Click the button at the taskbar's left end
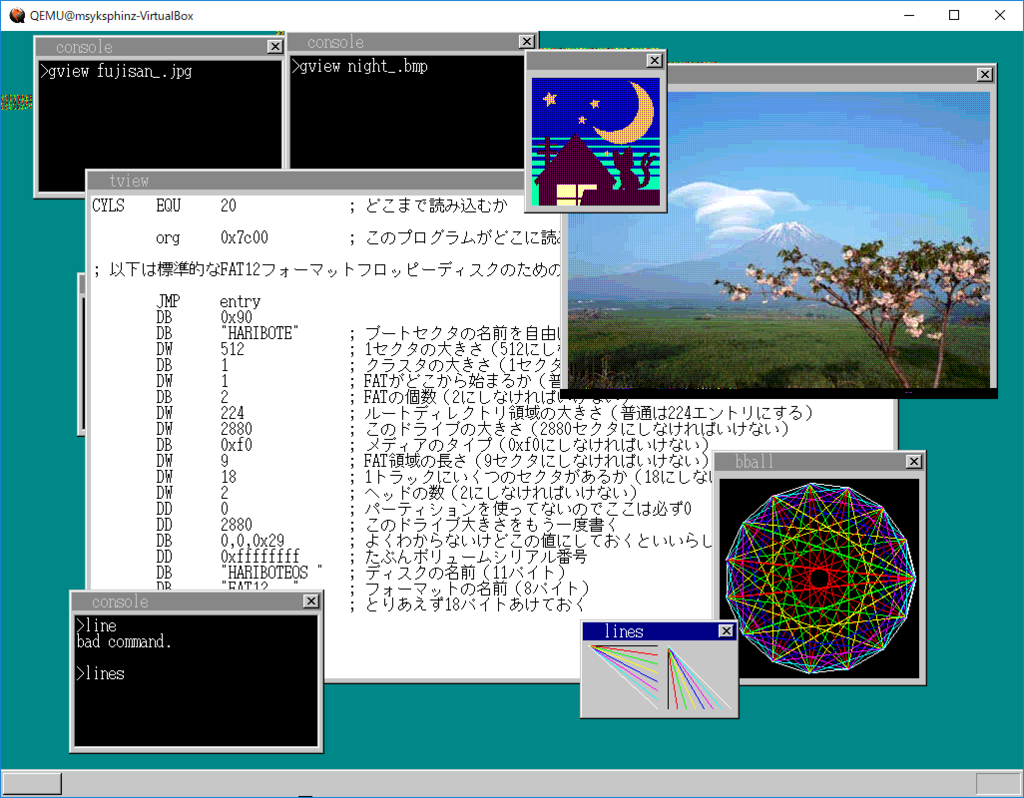This screenshot has width=1024, height=798. [32, 784]
